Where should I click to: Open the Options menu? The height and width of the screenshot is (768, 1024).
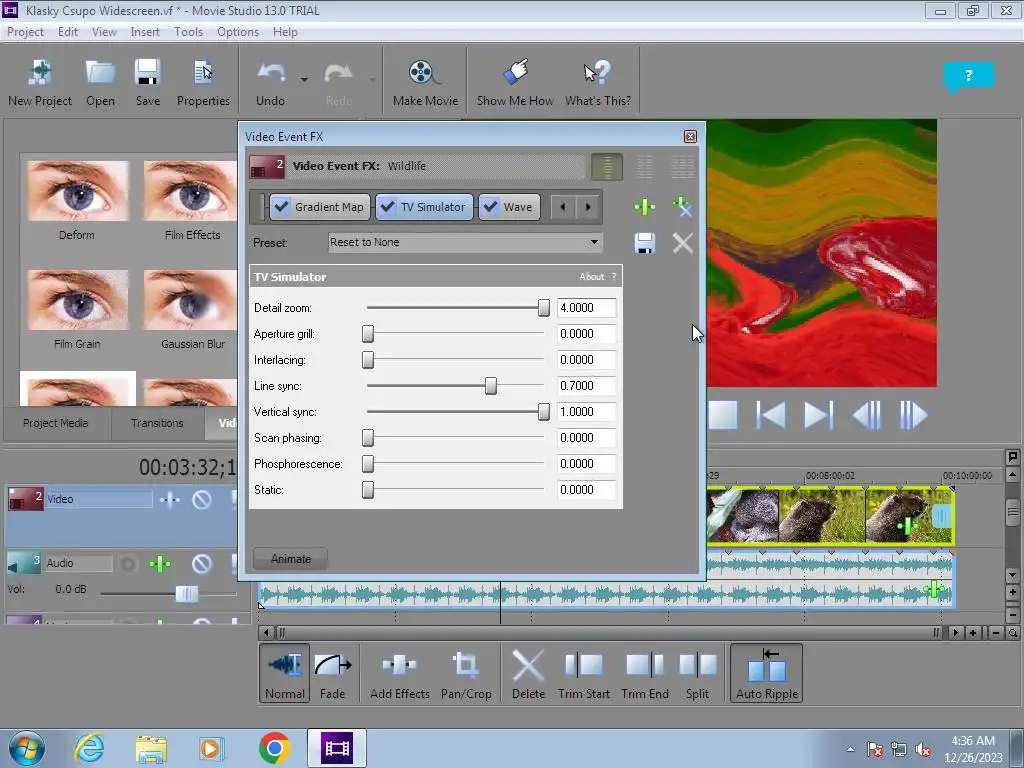238,32
